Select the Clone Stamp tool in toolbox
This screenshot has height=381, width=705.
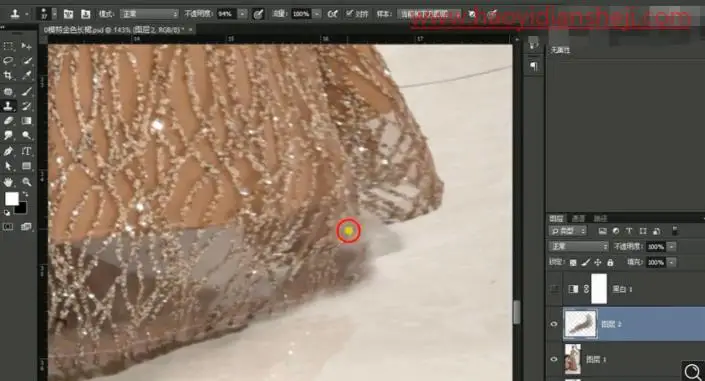8,106
